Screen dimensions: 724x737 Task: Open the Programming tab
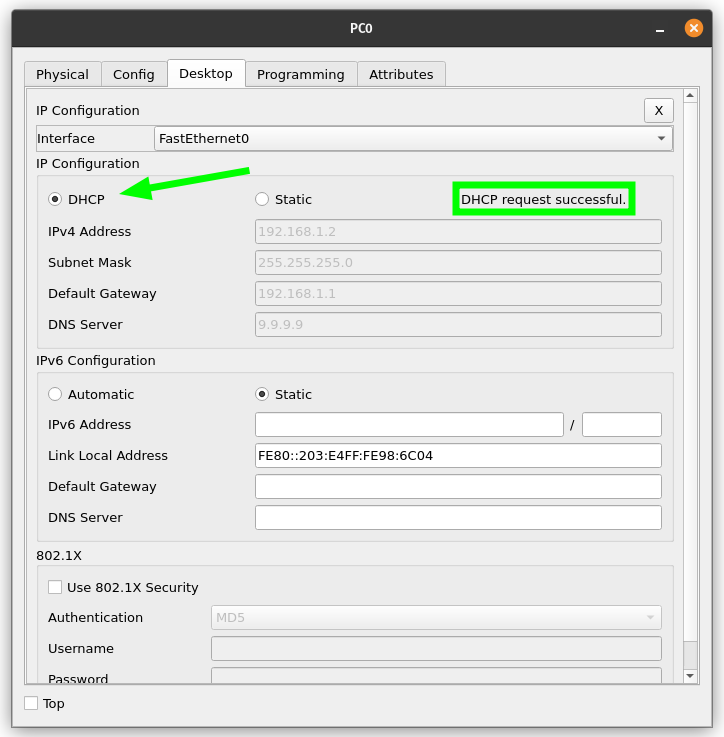pyautogui.click(x=300, y=75)
